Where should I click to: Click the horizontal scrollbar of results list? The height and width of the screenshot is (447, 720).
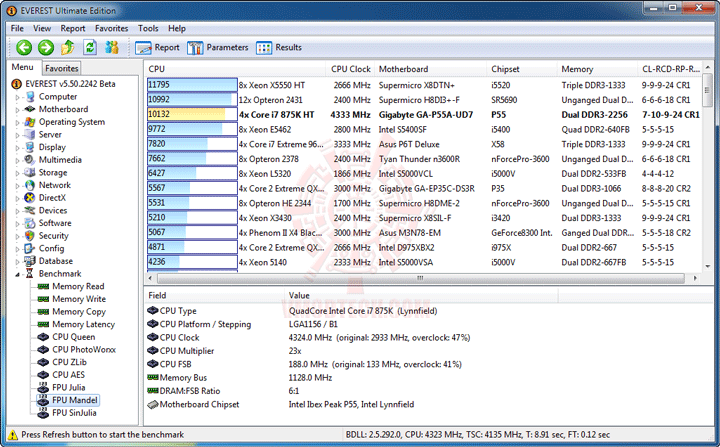point(420,278)
